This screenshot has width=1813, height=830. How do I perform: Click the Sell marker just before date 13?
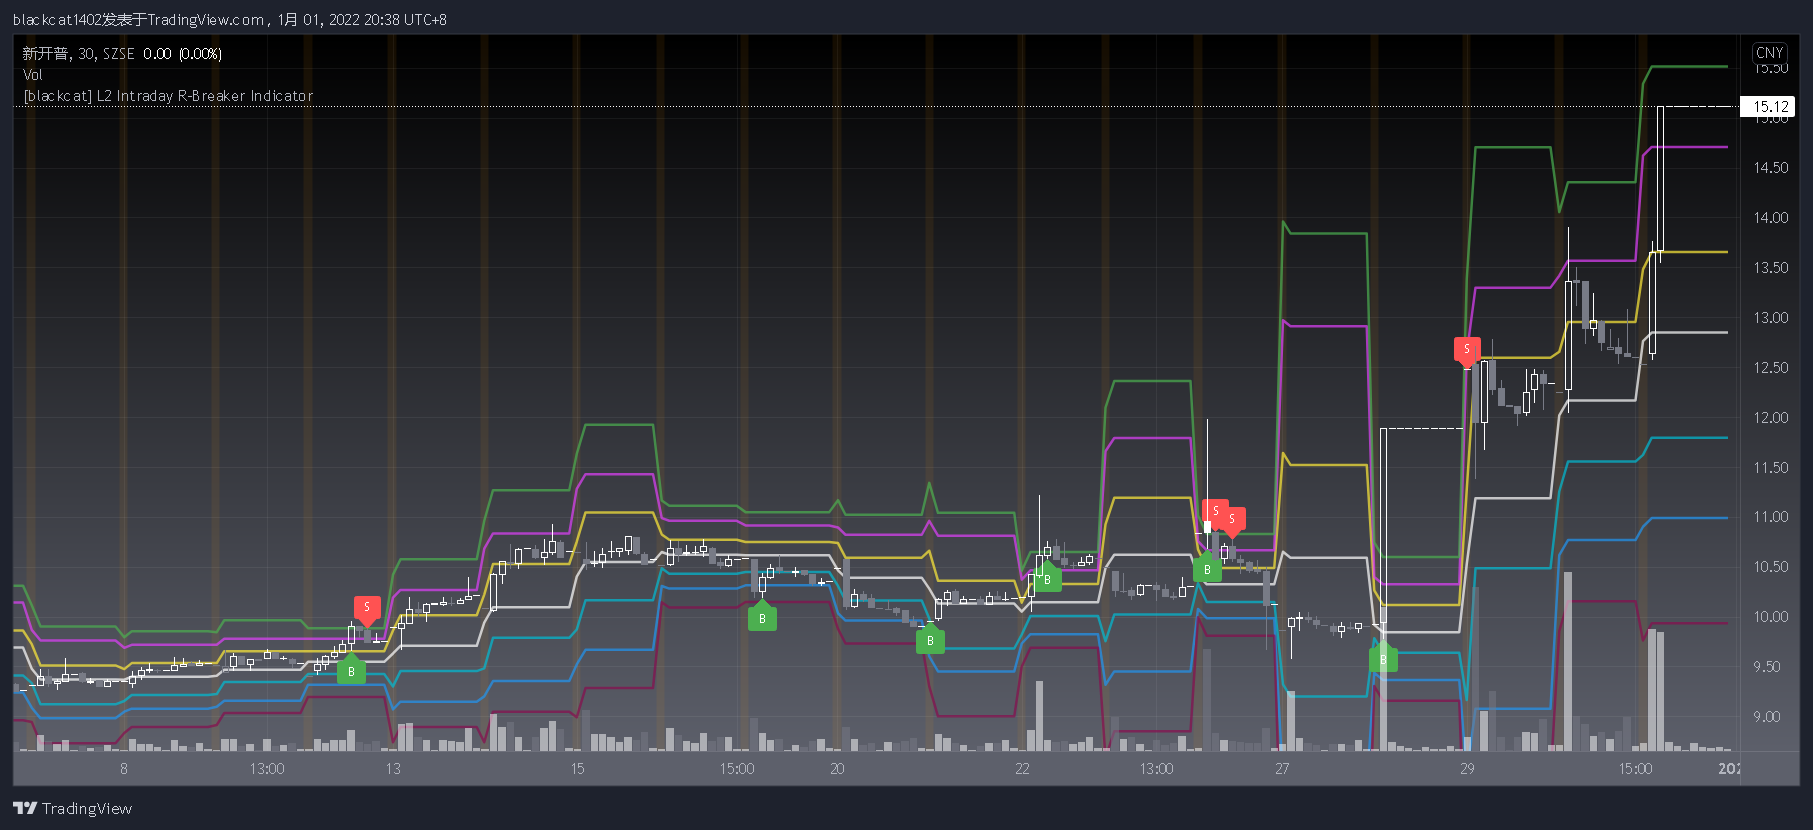(x=367, y=608)
